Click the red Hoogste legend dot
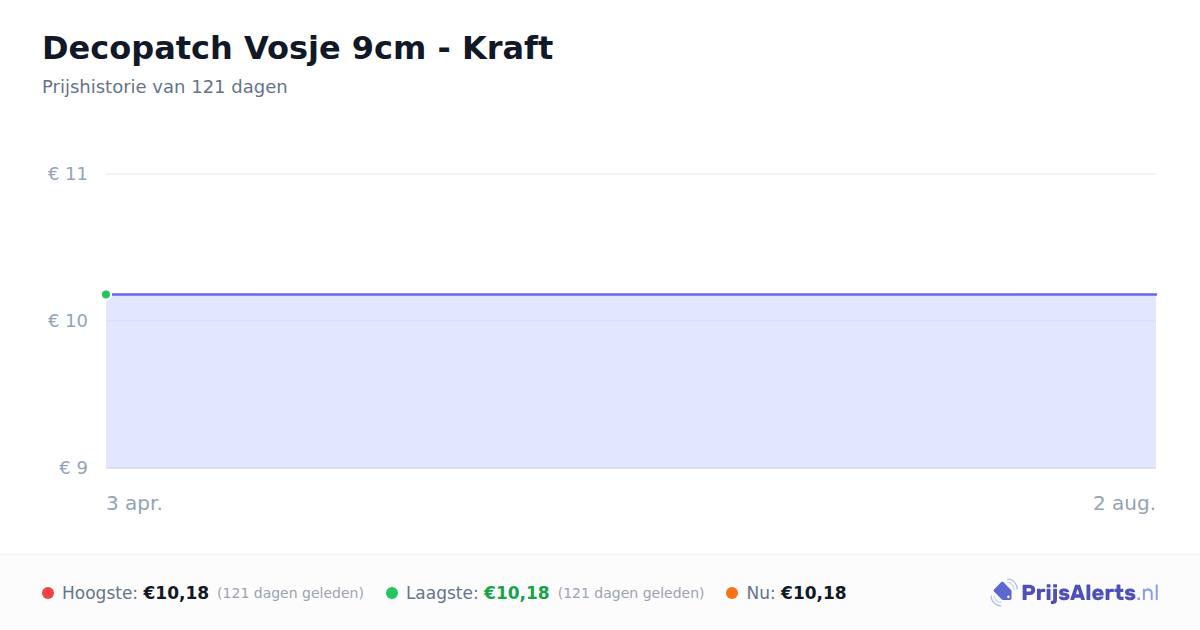The width and height of the screenshot is (1200, 630). coord(48,593)
